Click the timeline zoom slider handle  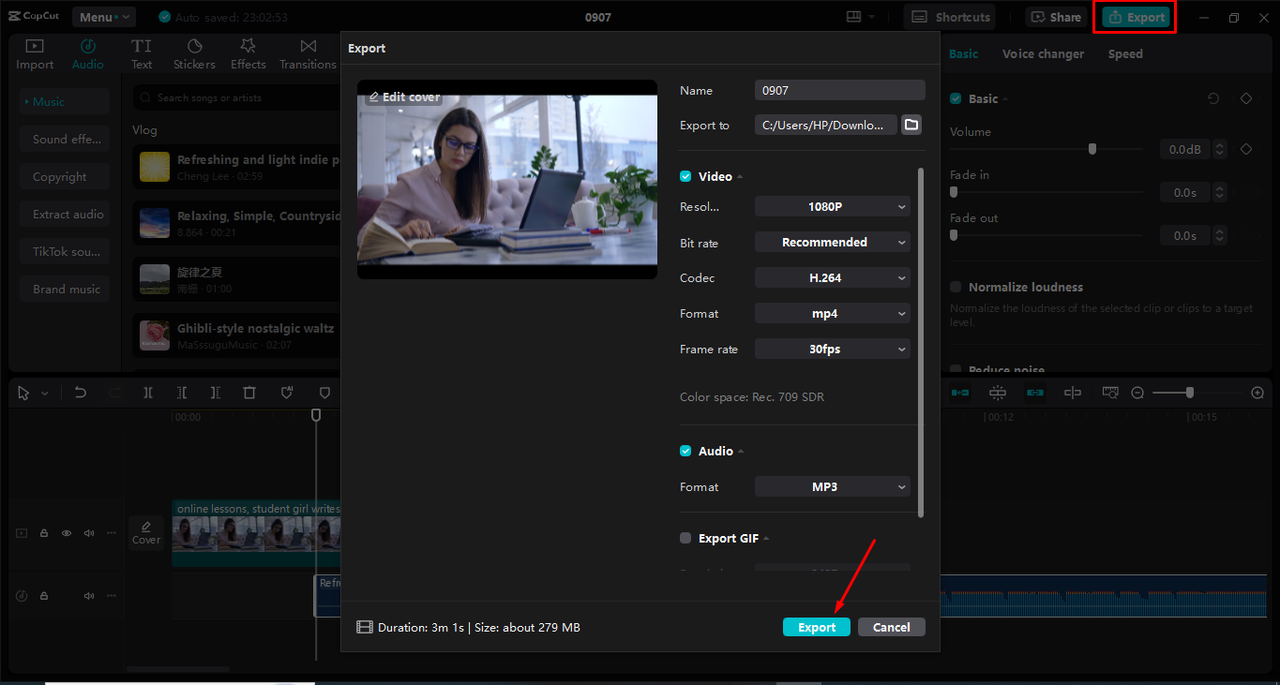pos(1189,393)
